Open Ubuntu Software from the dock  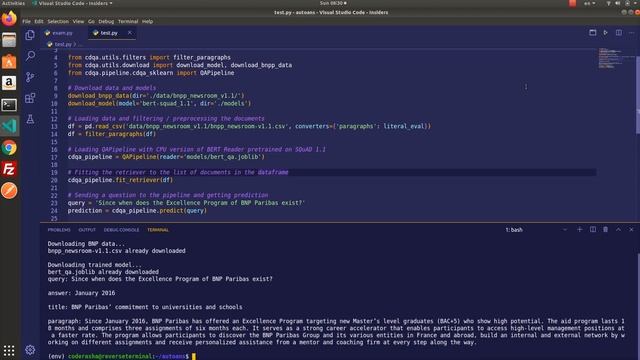[x=9, y=62]
